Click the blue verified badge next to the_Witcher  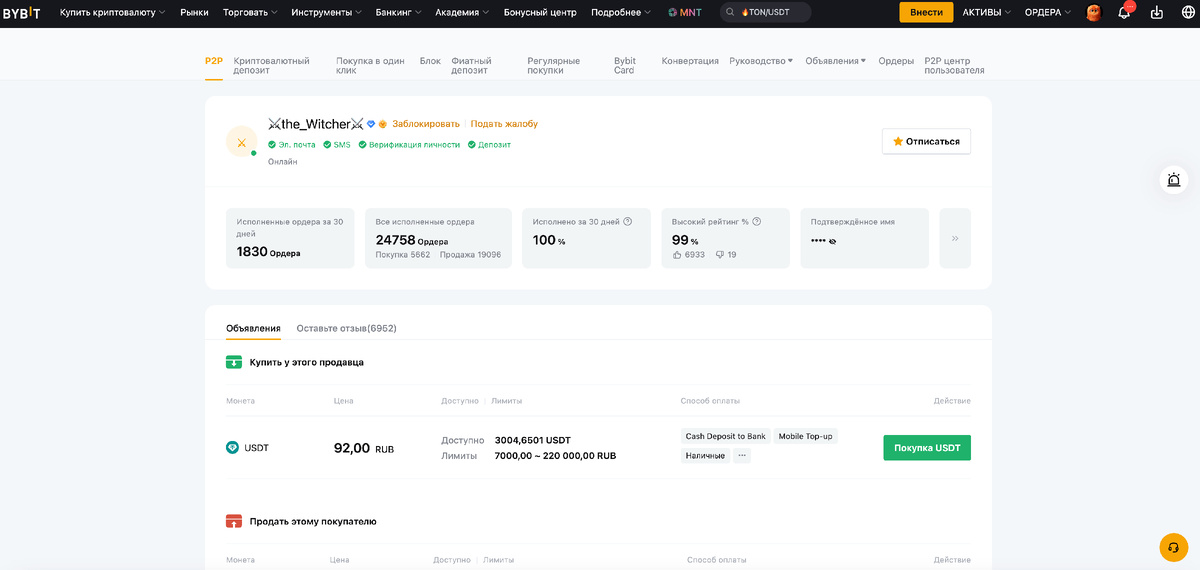[371, 124]
